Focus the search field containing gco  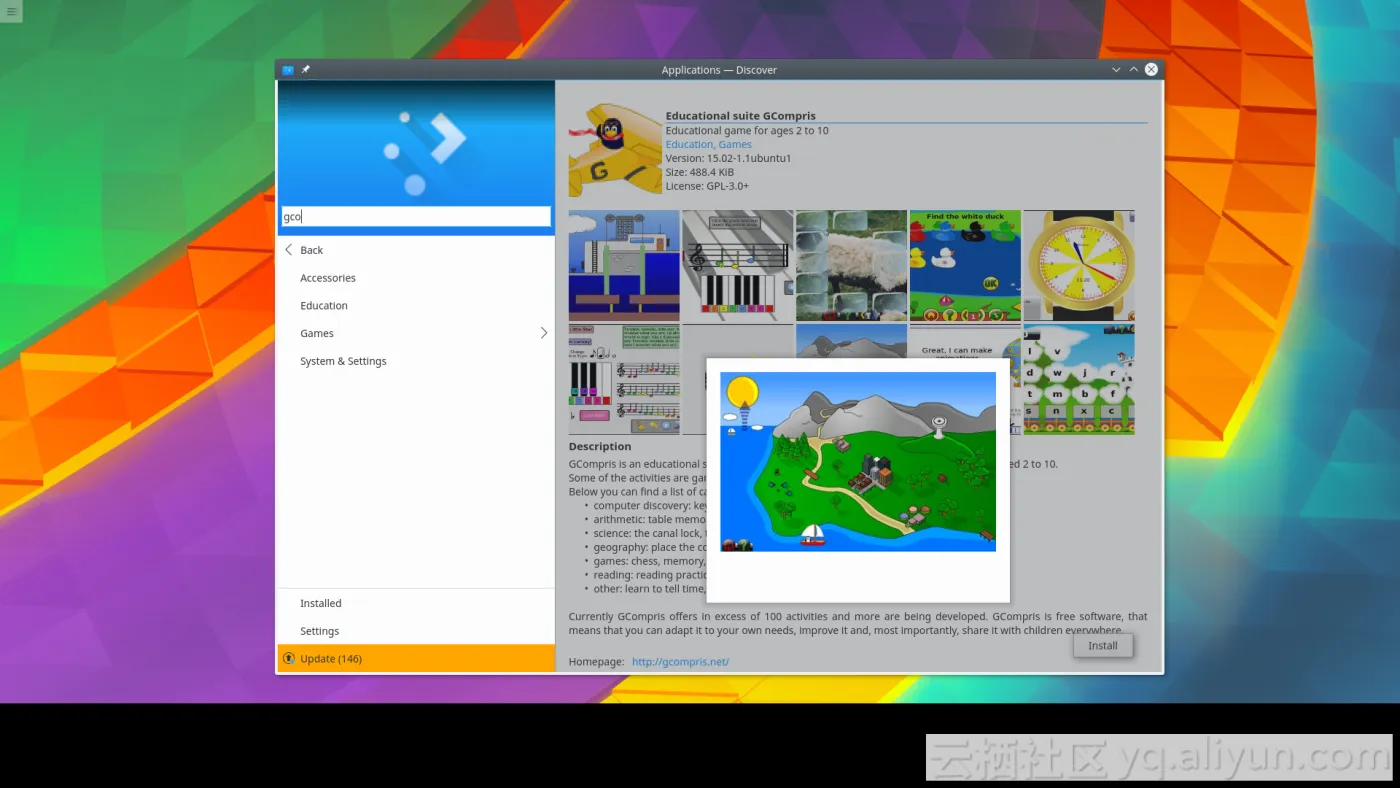coord(416,216)
